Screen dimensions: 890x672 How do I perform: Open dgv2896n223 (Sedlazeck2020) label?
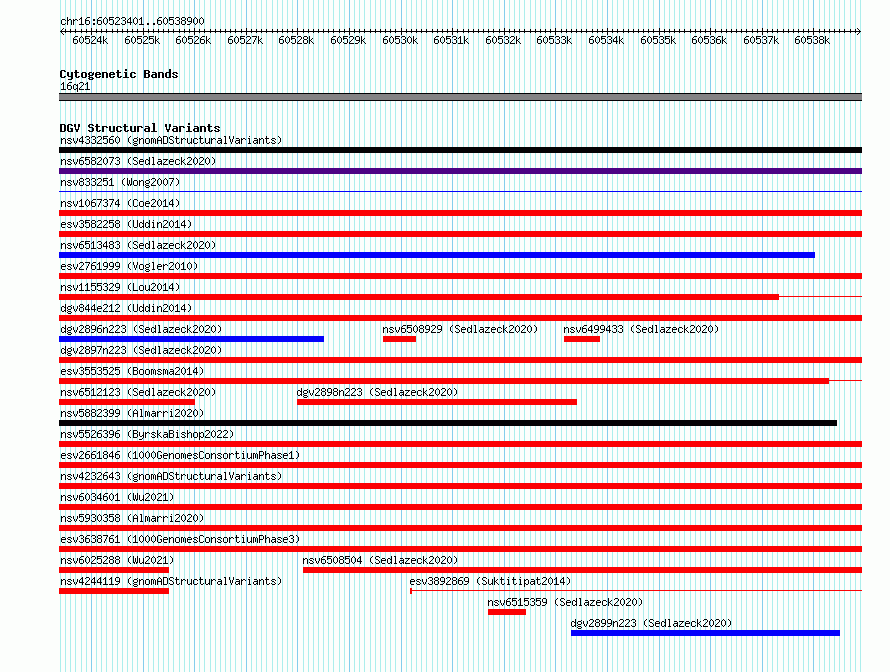tap(141, 329)
